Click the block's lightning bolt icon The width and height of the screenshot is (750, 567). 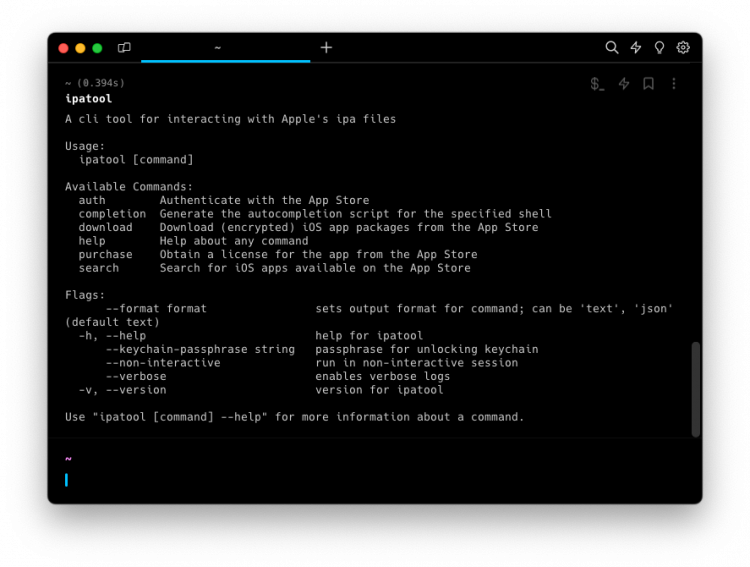624,84
